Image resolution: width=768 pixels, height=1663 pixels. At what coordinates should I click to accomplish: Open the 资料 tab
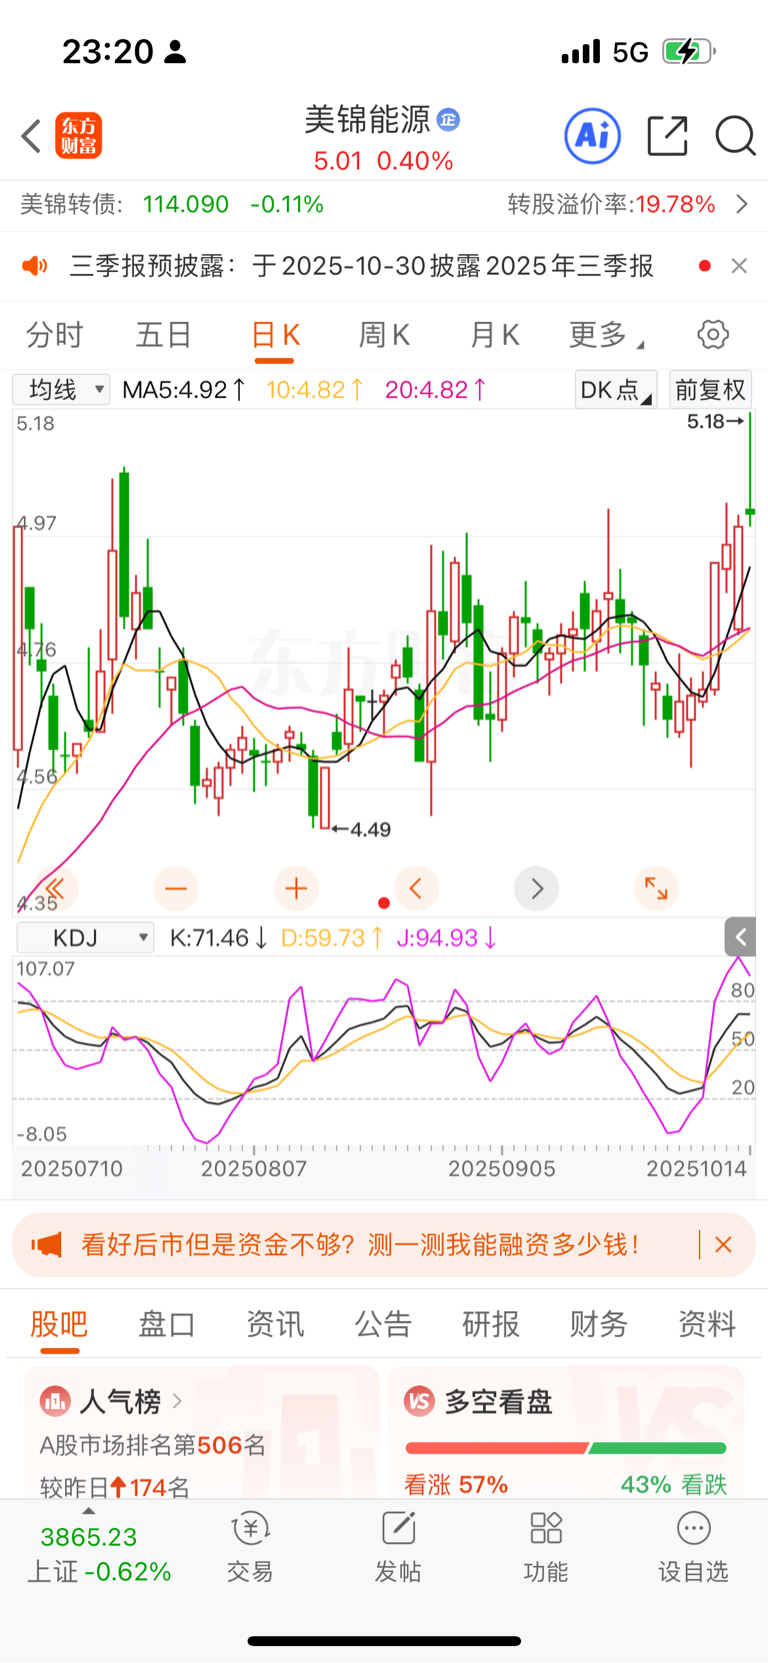pyautogui.click(x=707, y=1323)
